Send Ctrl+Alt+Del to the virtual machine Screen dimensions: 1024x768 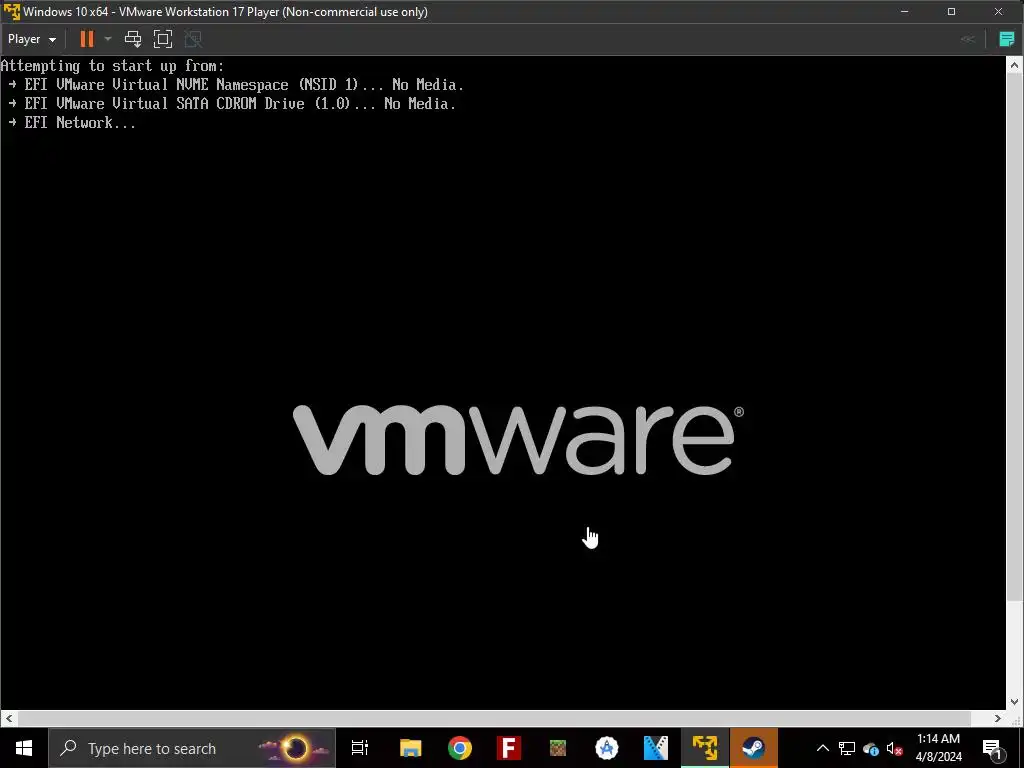click(x=133, y=39)
